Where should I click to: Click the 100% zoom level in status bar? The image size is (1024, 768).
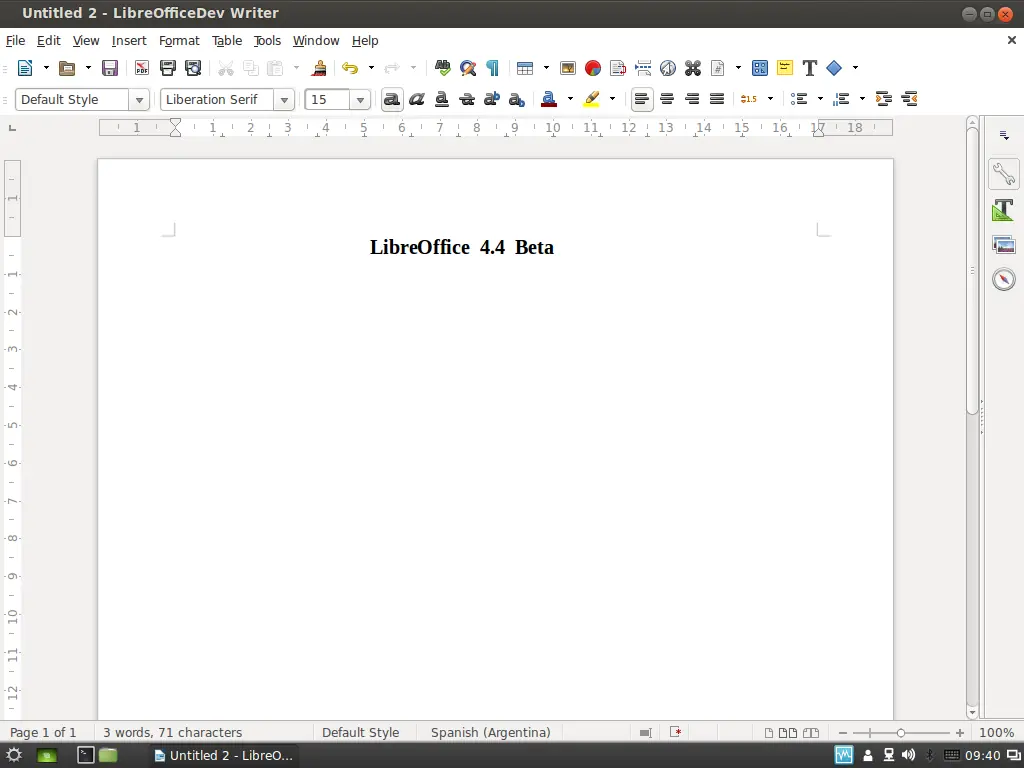click(x=997, y=733)
